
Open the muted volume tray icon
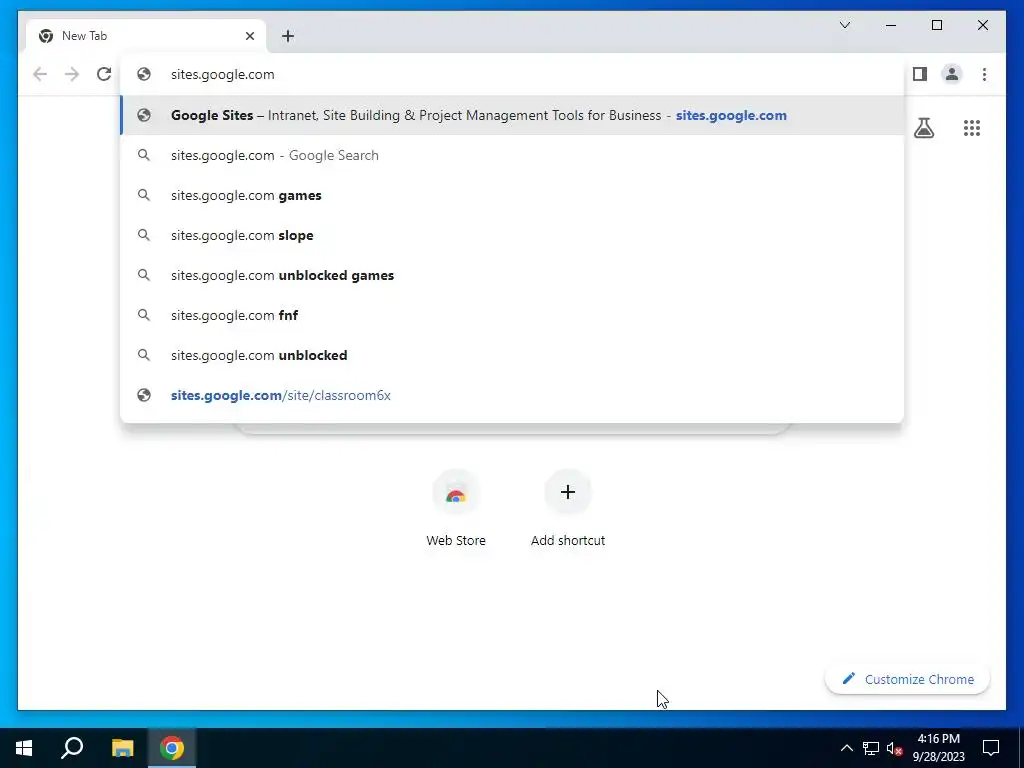point(894,748)
